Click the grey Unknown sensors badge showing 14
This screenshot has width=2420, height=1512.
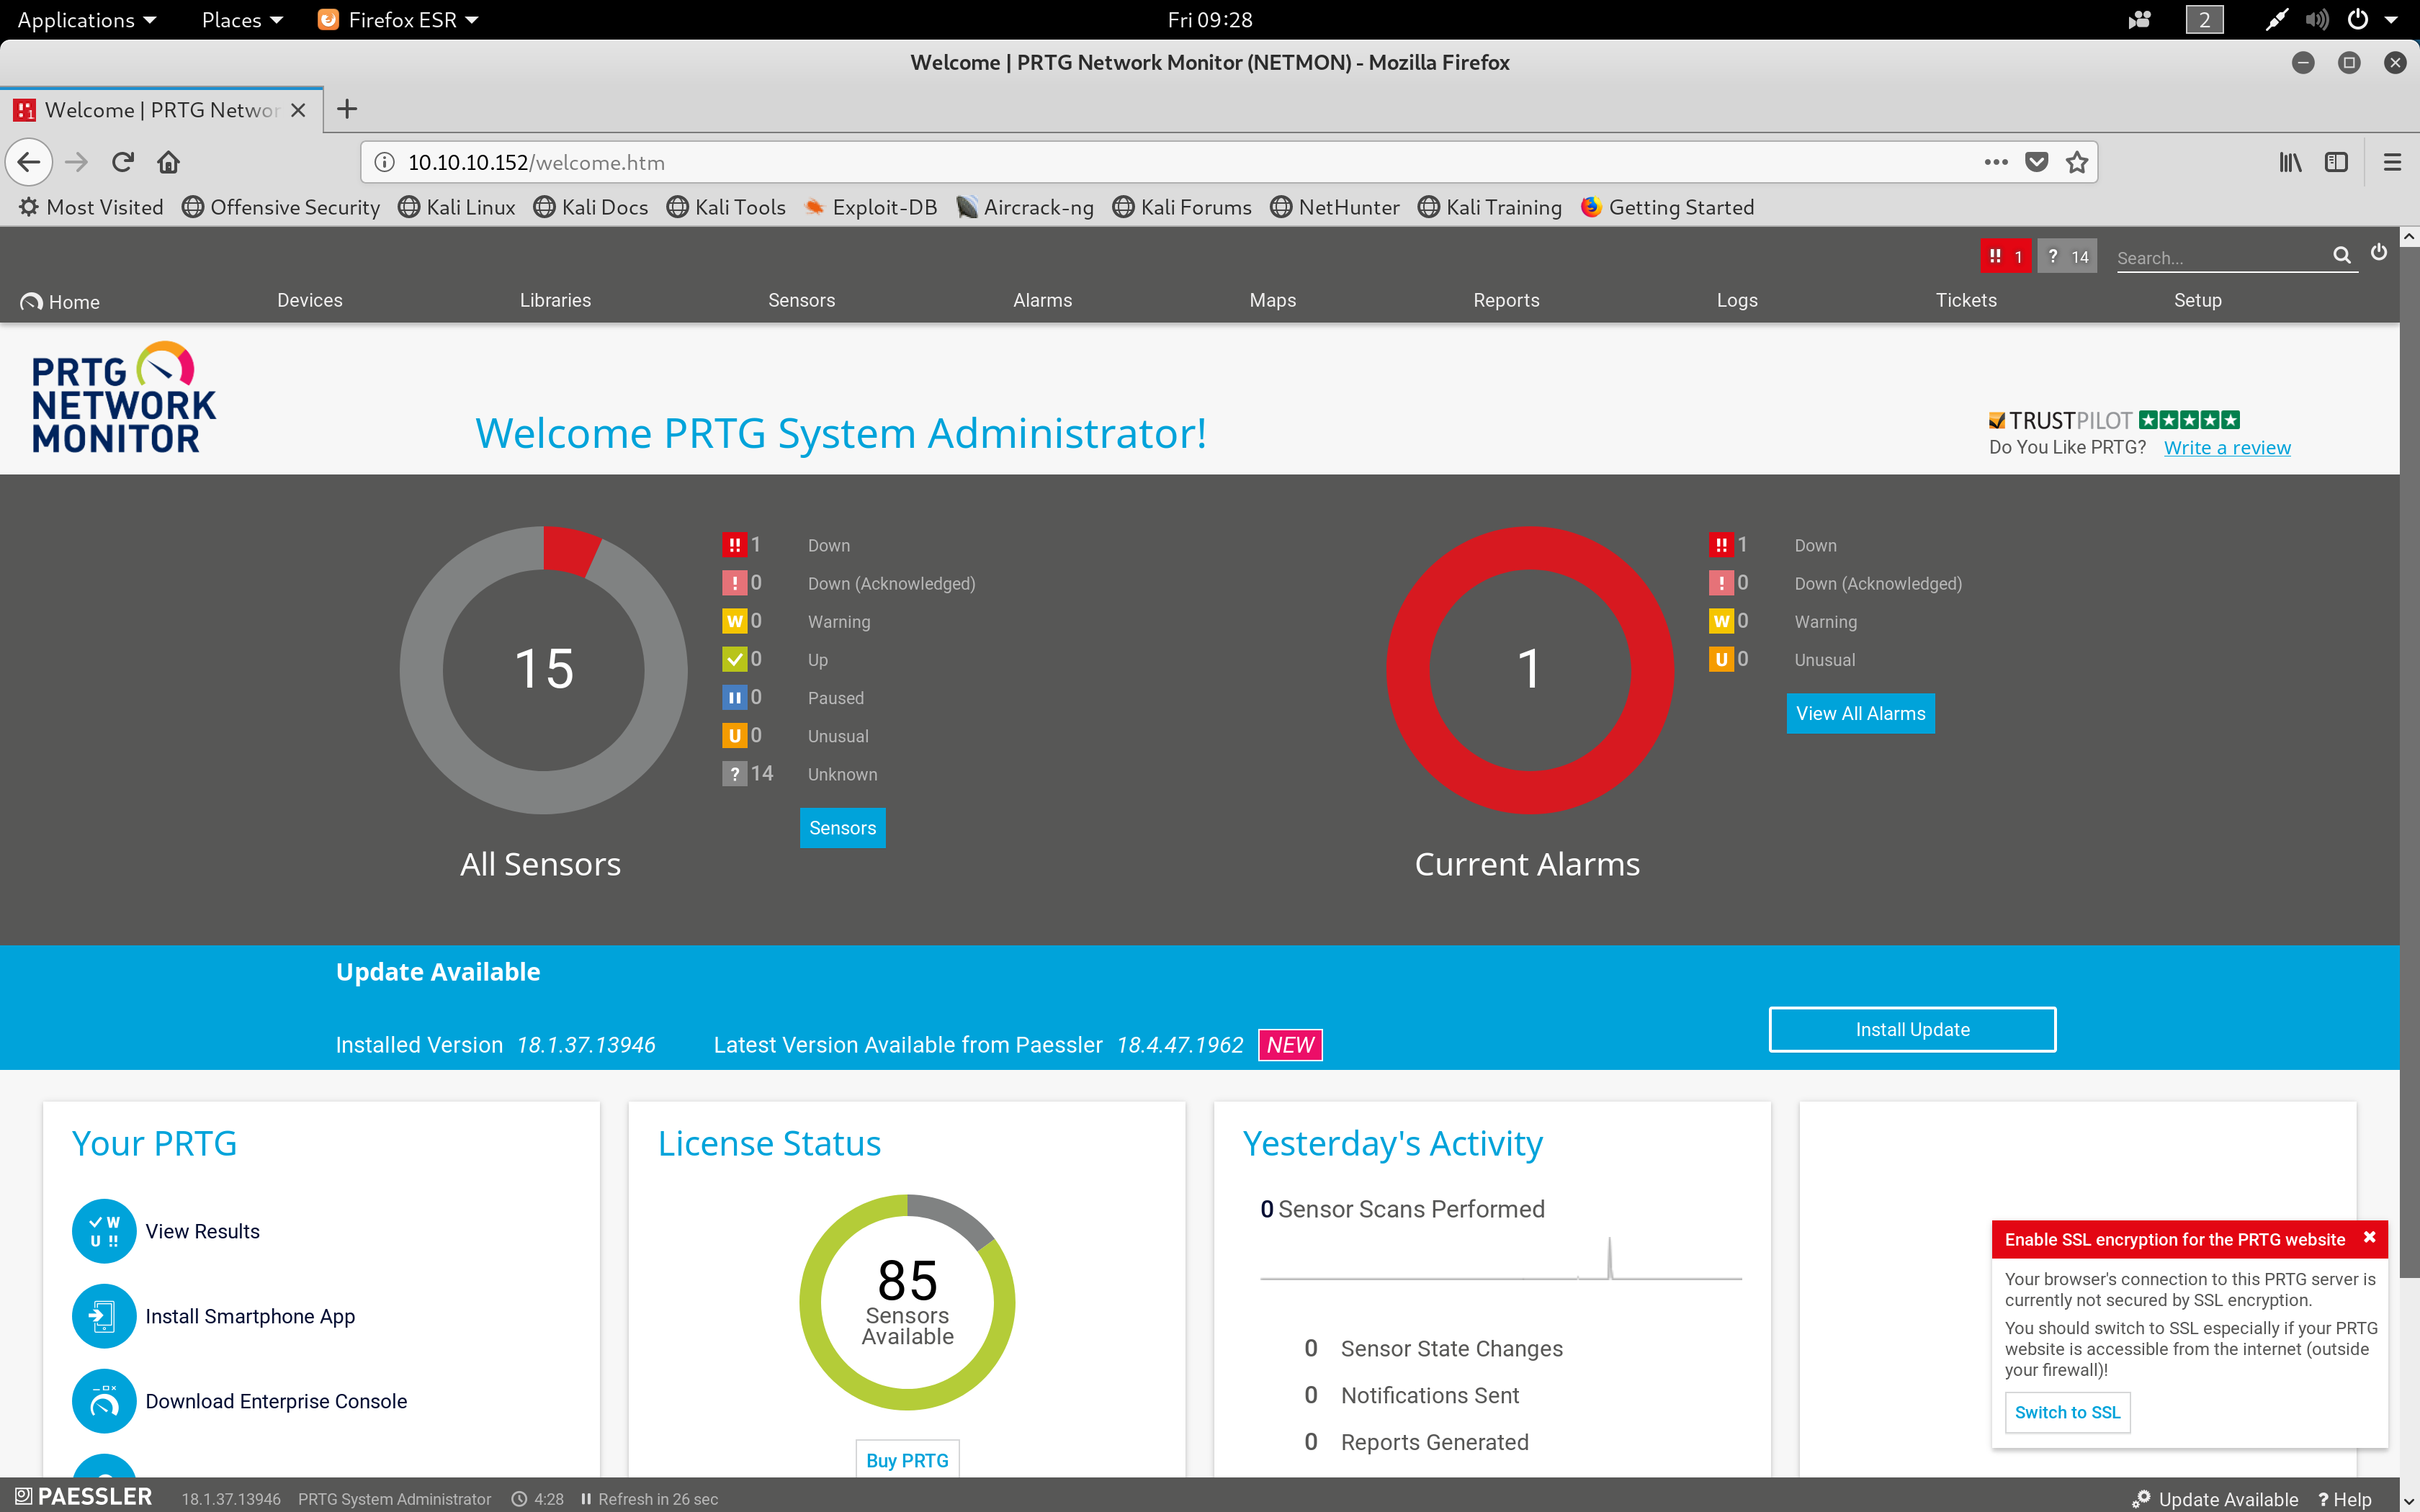pyautogui.click(x=2067, y=257)
